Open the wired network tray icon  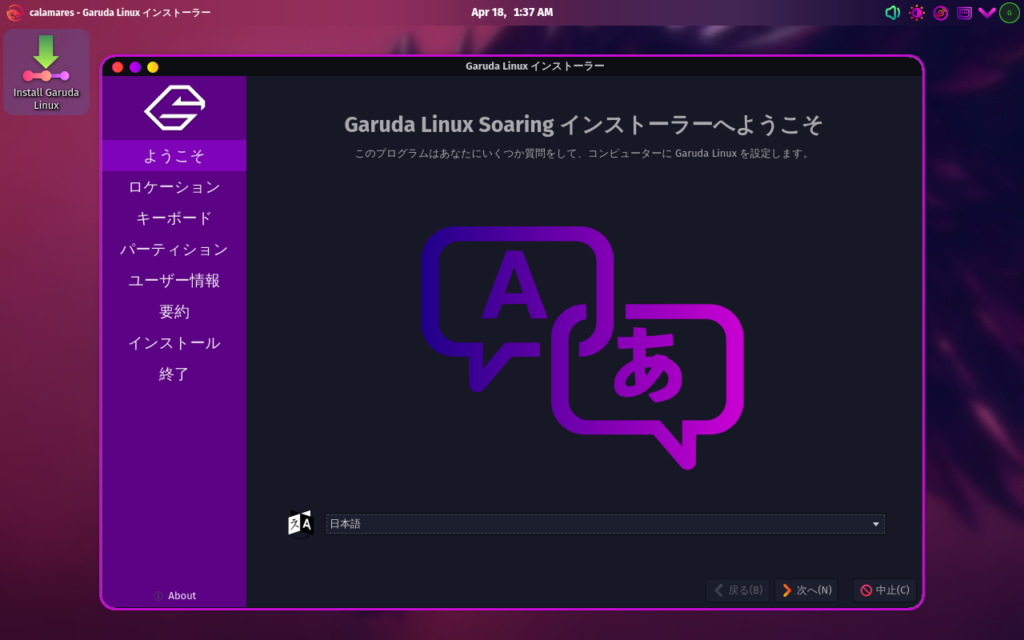coord(964,13)
